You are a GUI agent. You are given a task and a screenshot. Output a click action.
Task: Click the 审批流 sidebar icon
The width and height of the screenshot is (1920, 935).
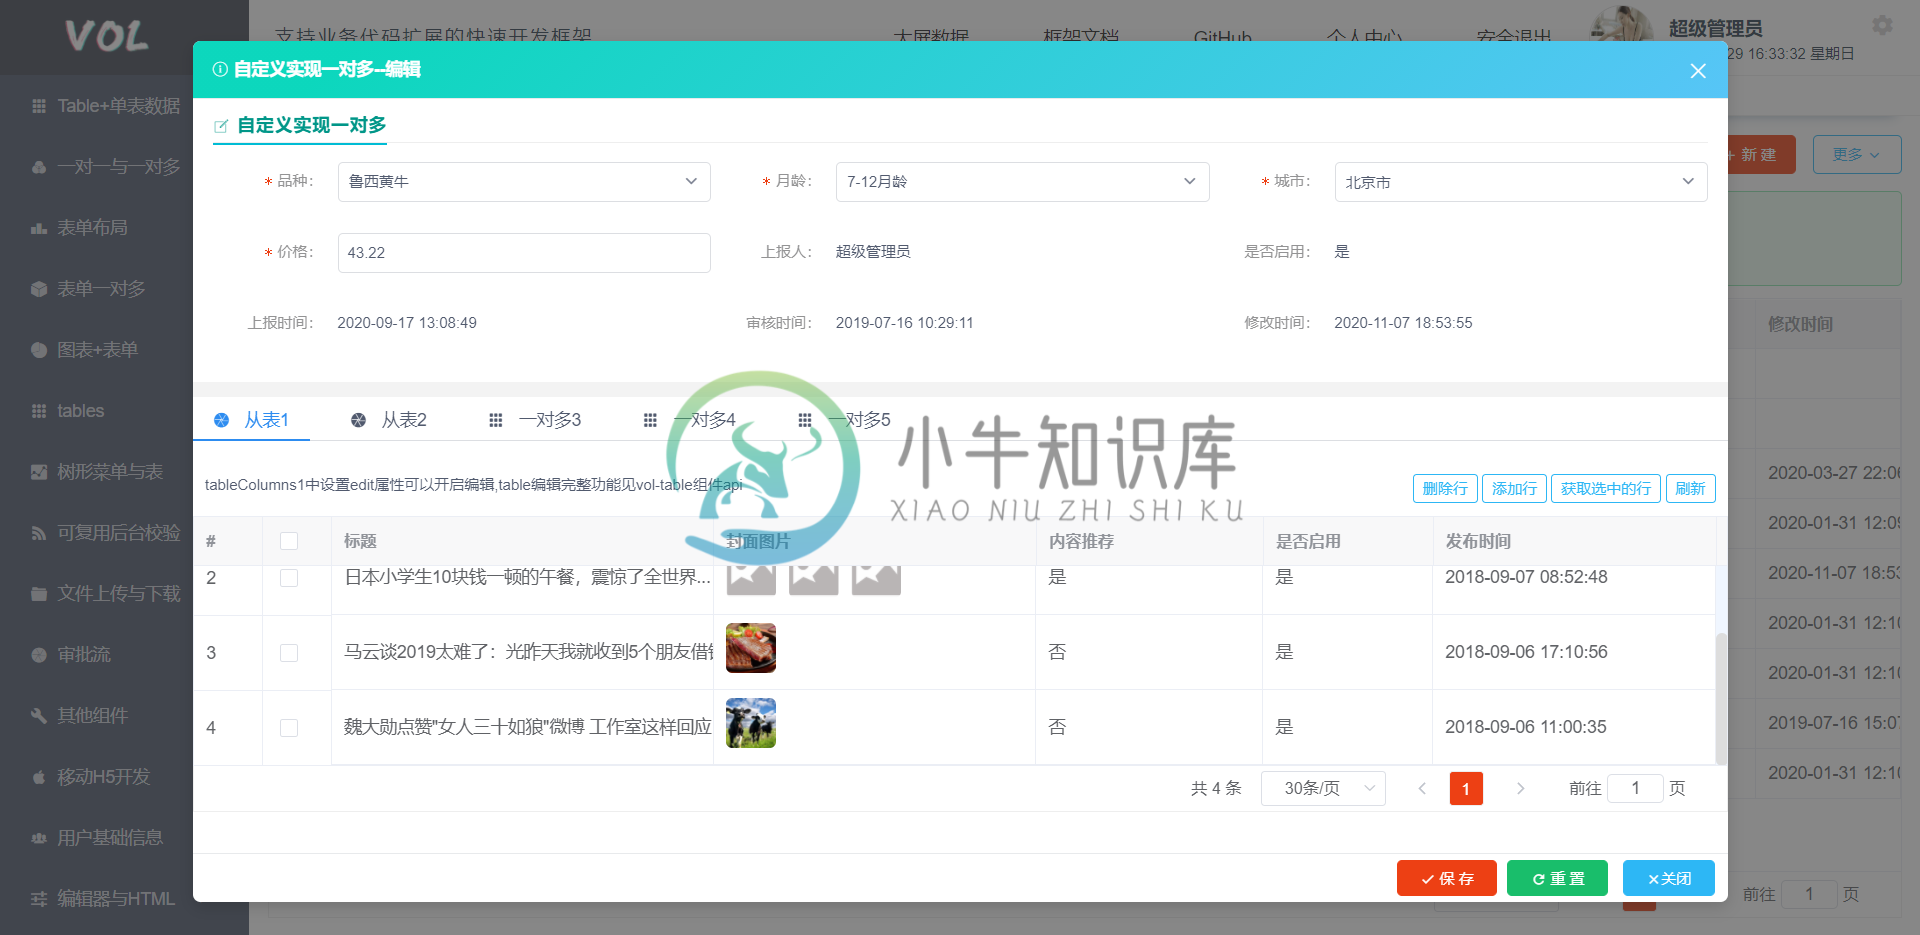39,655
